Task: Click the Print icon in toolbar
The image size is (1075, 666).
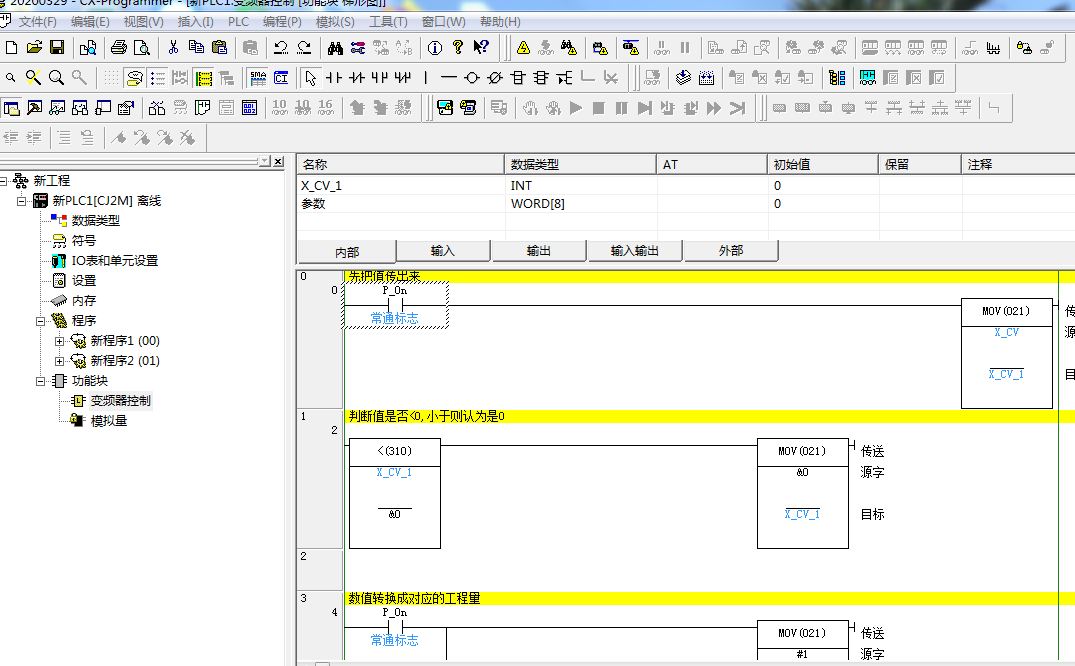Action: coord(119,47)
